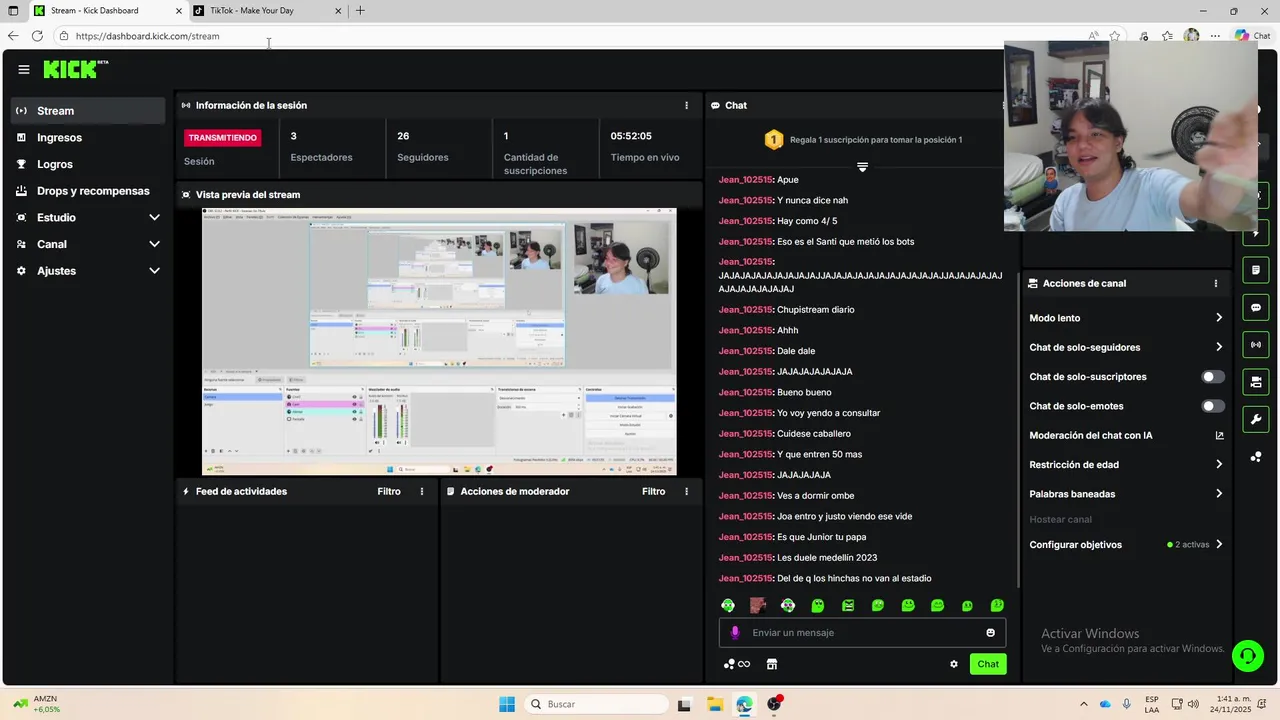Insert the brown pixelated emote
The width and height of the screenshot is (1280, 720).
(758, 605)
